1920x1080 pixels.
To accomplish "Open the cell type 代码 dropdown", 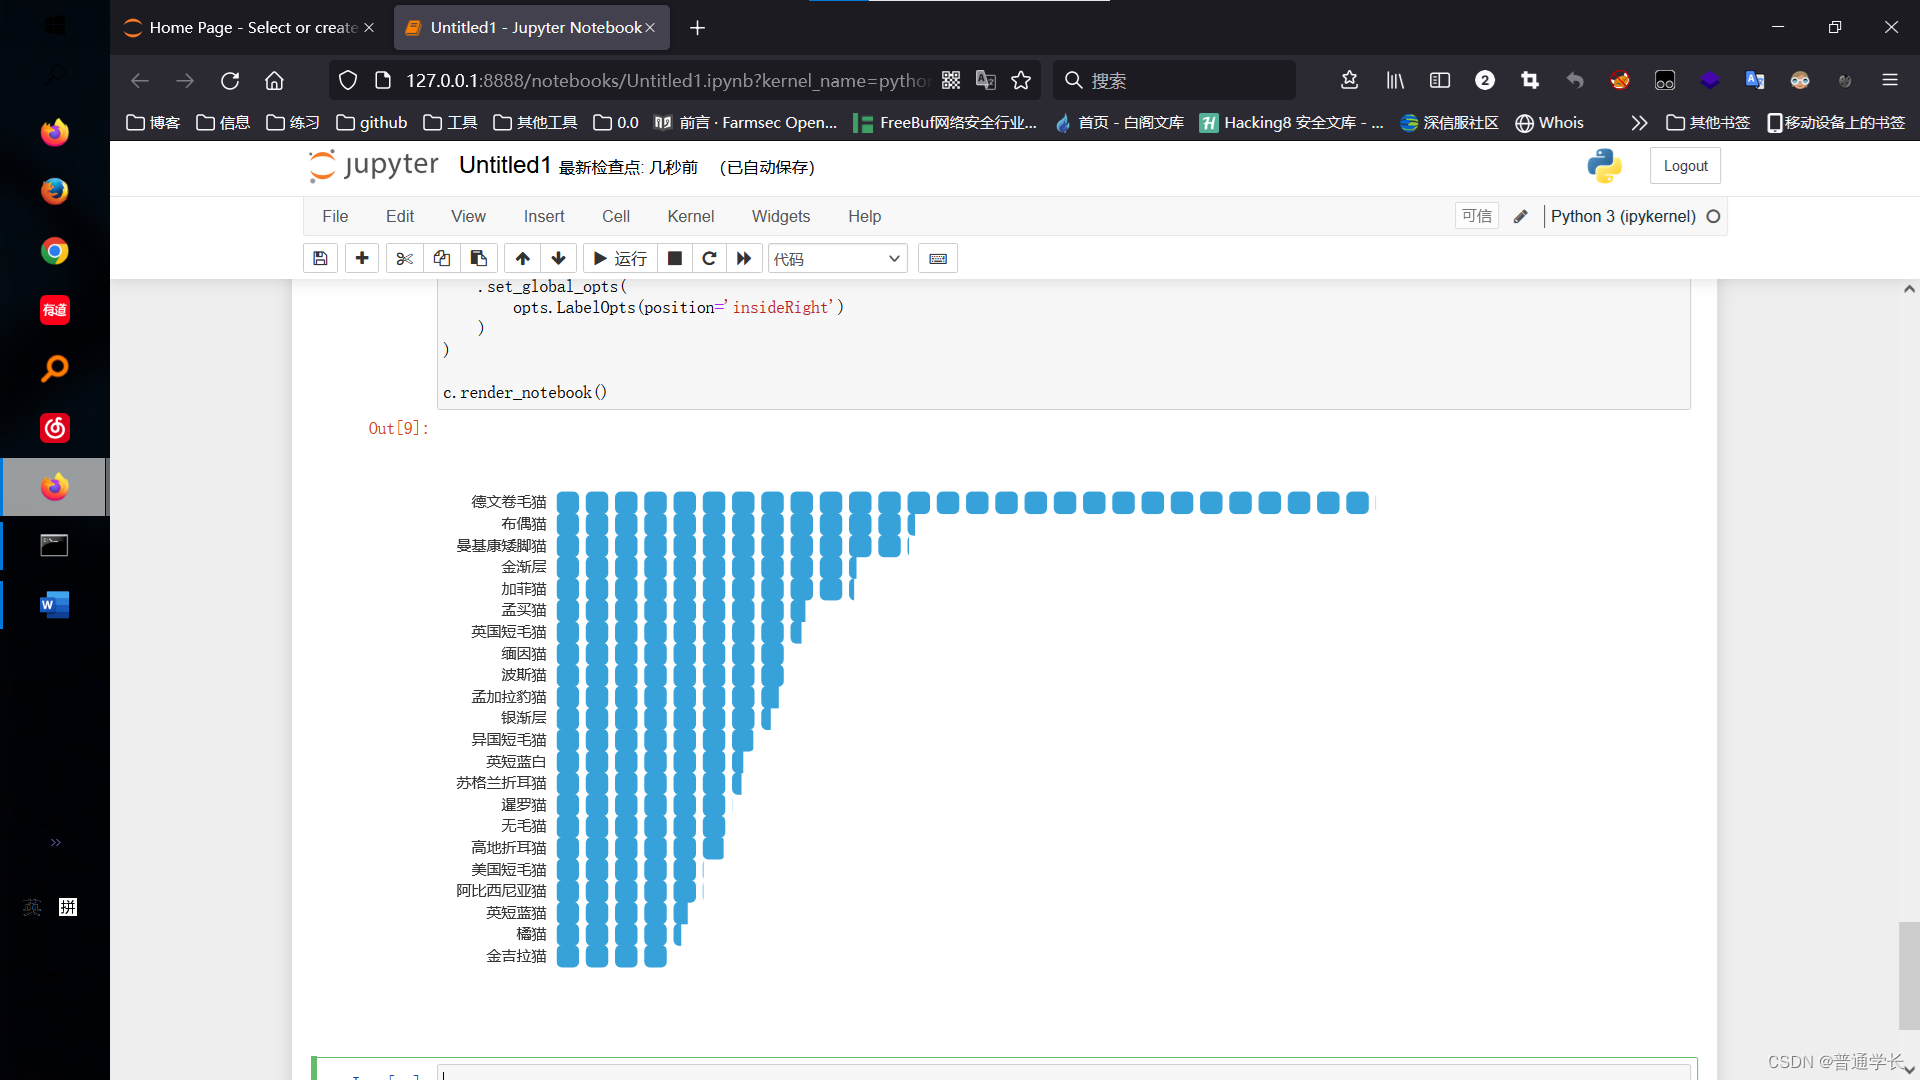I will 837,259.
